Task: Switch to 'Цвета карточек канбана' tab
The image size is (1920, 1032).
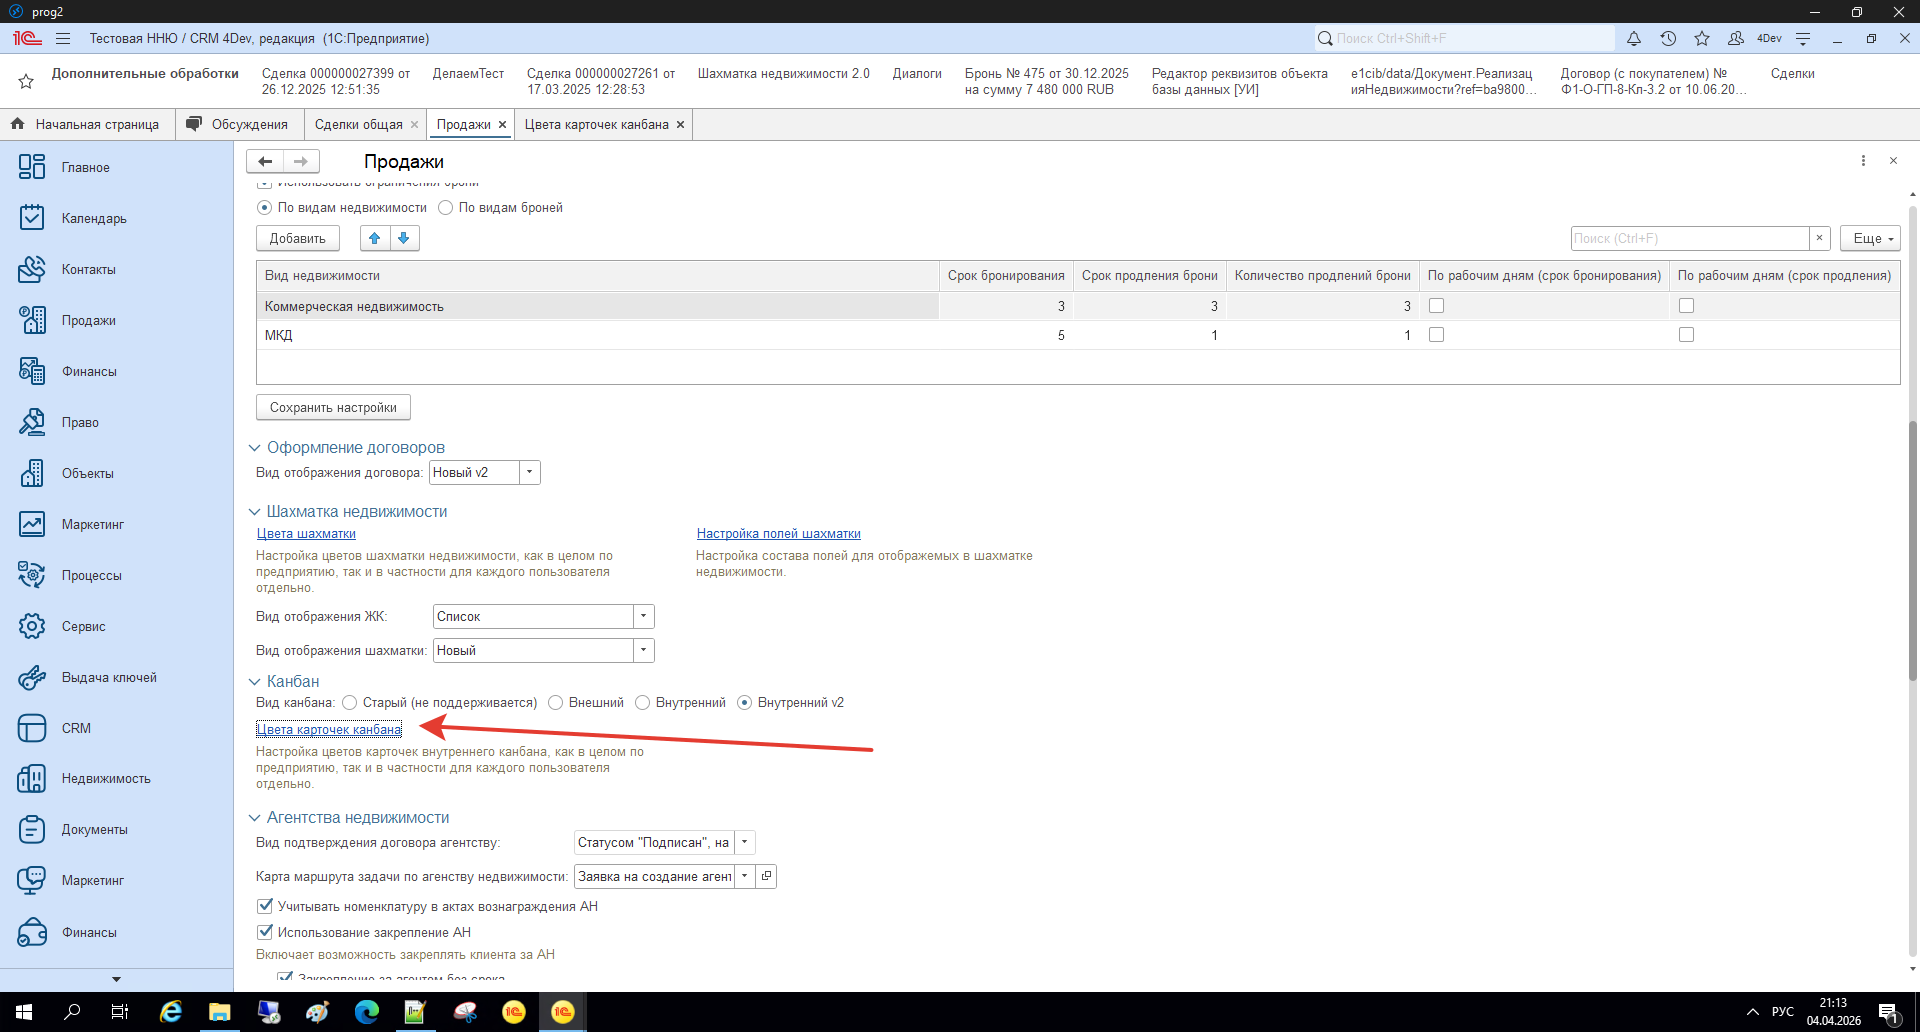Action: (596, 124)
